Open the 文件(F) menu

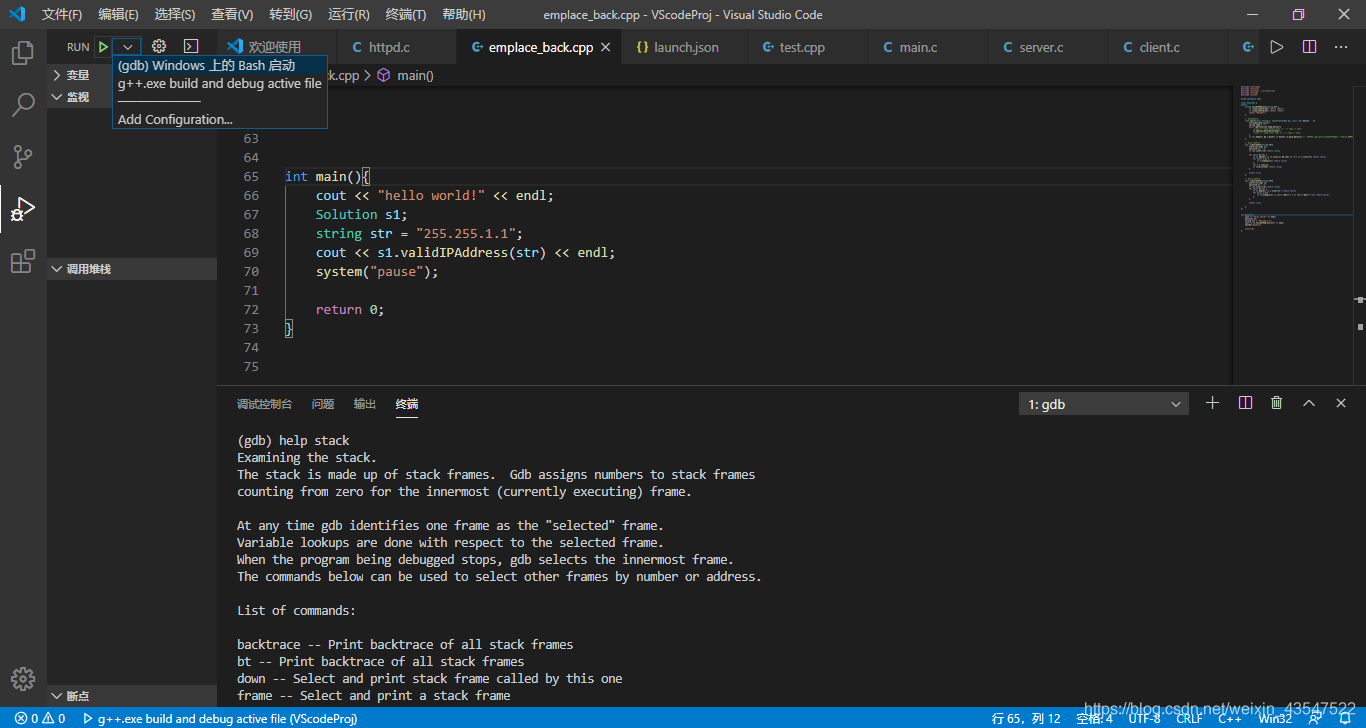[62, 14]
